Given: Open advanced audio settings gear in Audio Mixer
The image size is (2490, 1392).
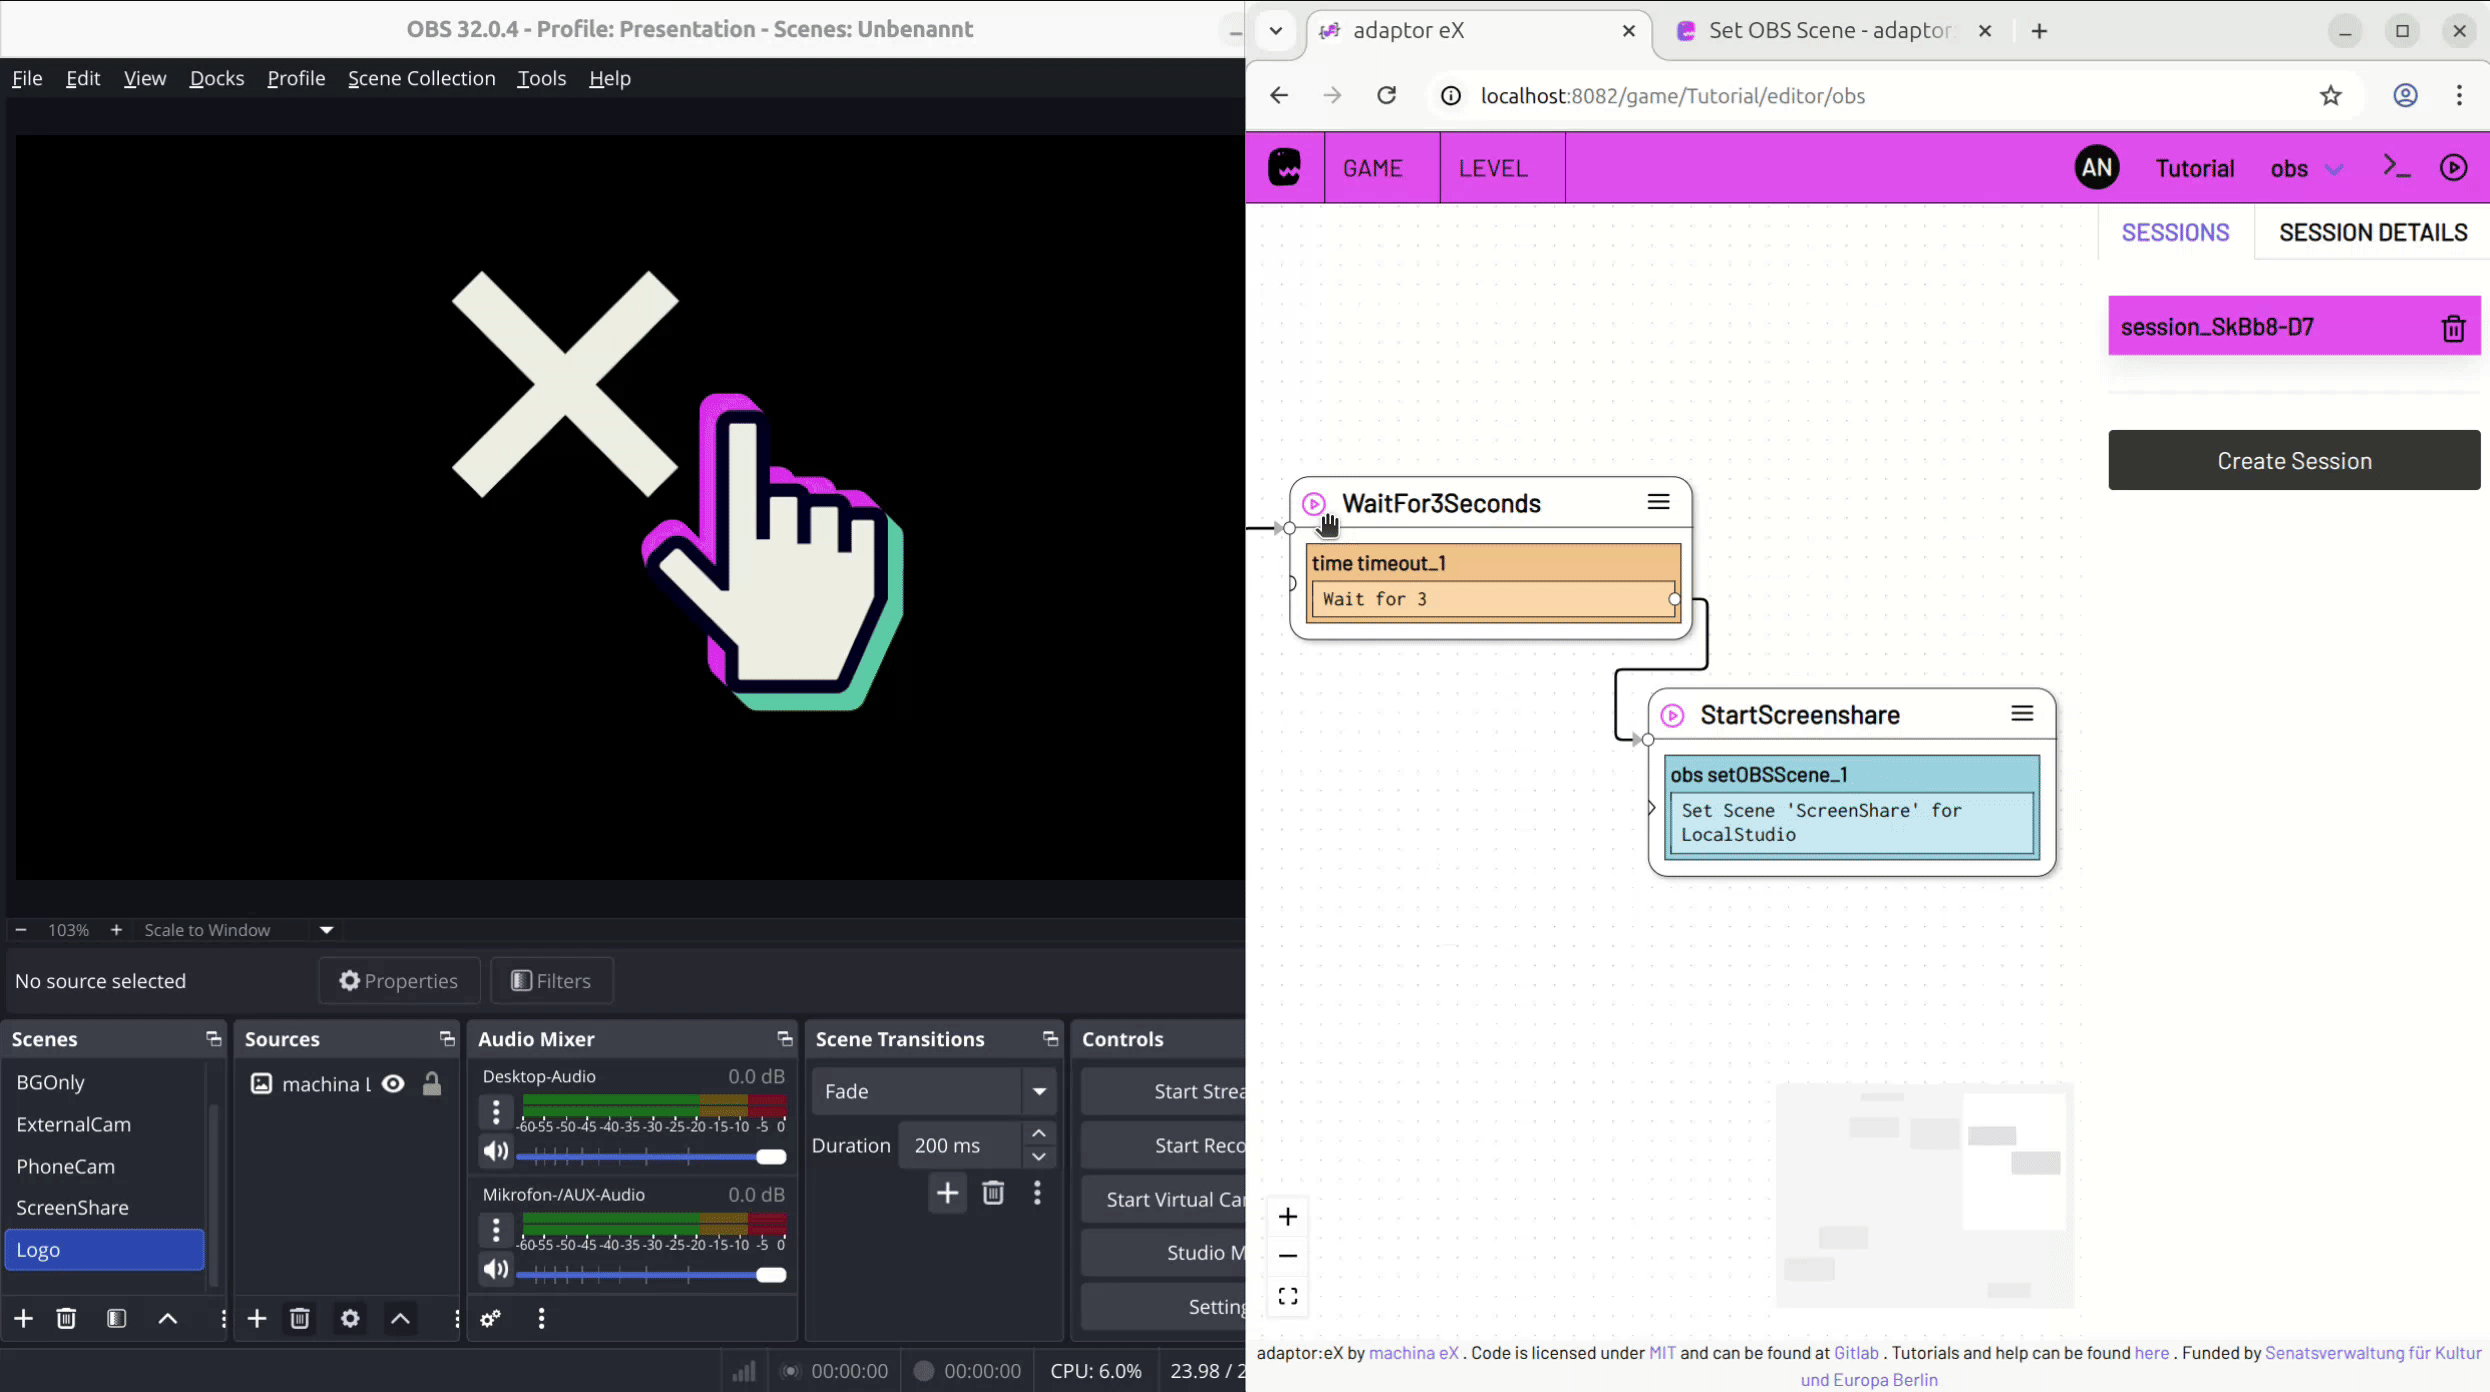Looking at the screenshot, I should coord(489,1318).
